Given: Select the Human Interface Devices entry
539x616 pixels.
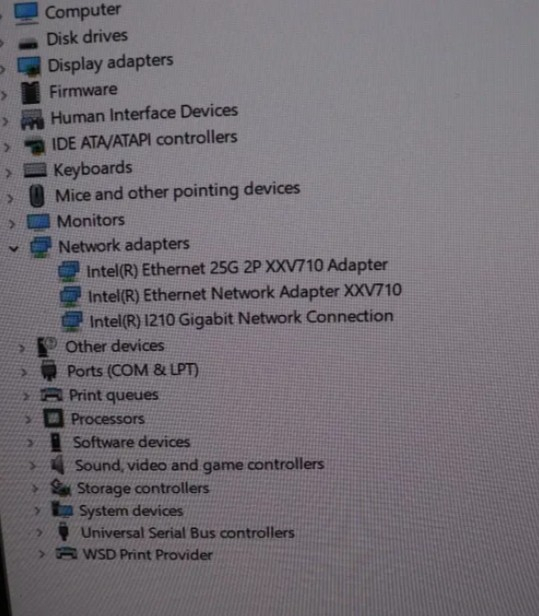Looking at the screenshot, I should point(144,114).
